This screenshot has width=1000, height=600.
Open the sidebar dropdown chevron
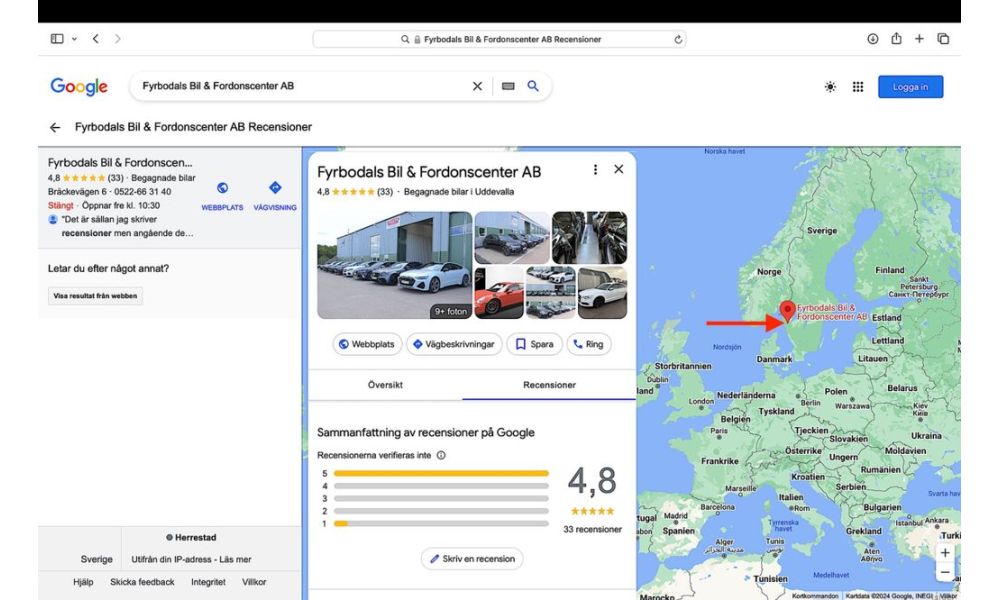[75, 39]
